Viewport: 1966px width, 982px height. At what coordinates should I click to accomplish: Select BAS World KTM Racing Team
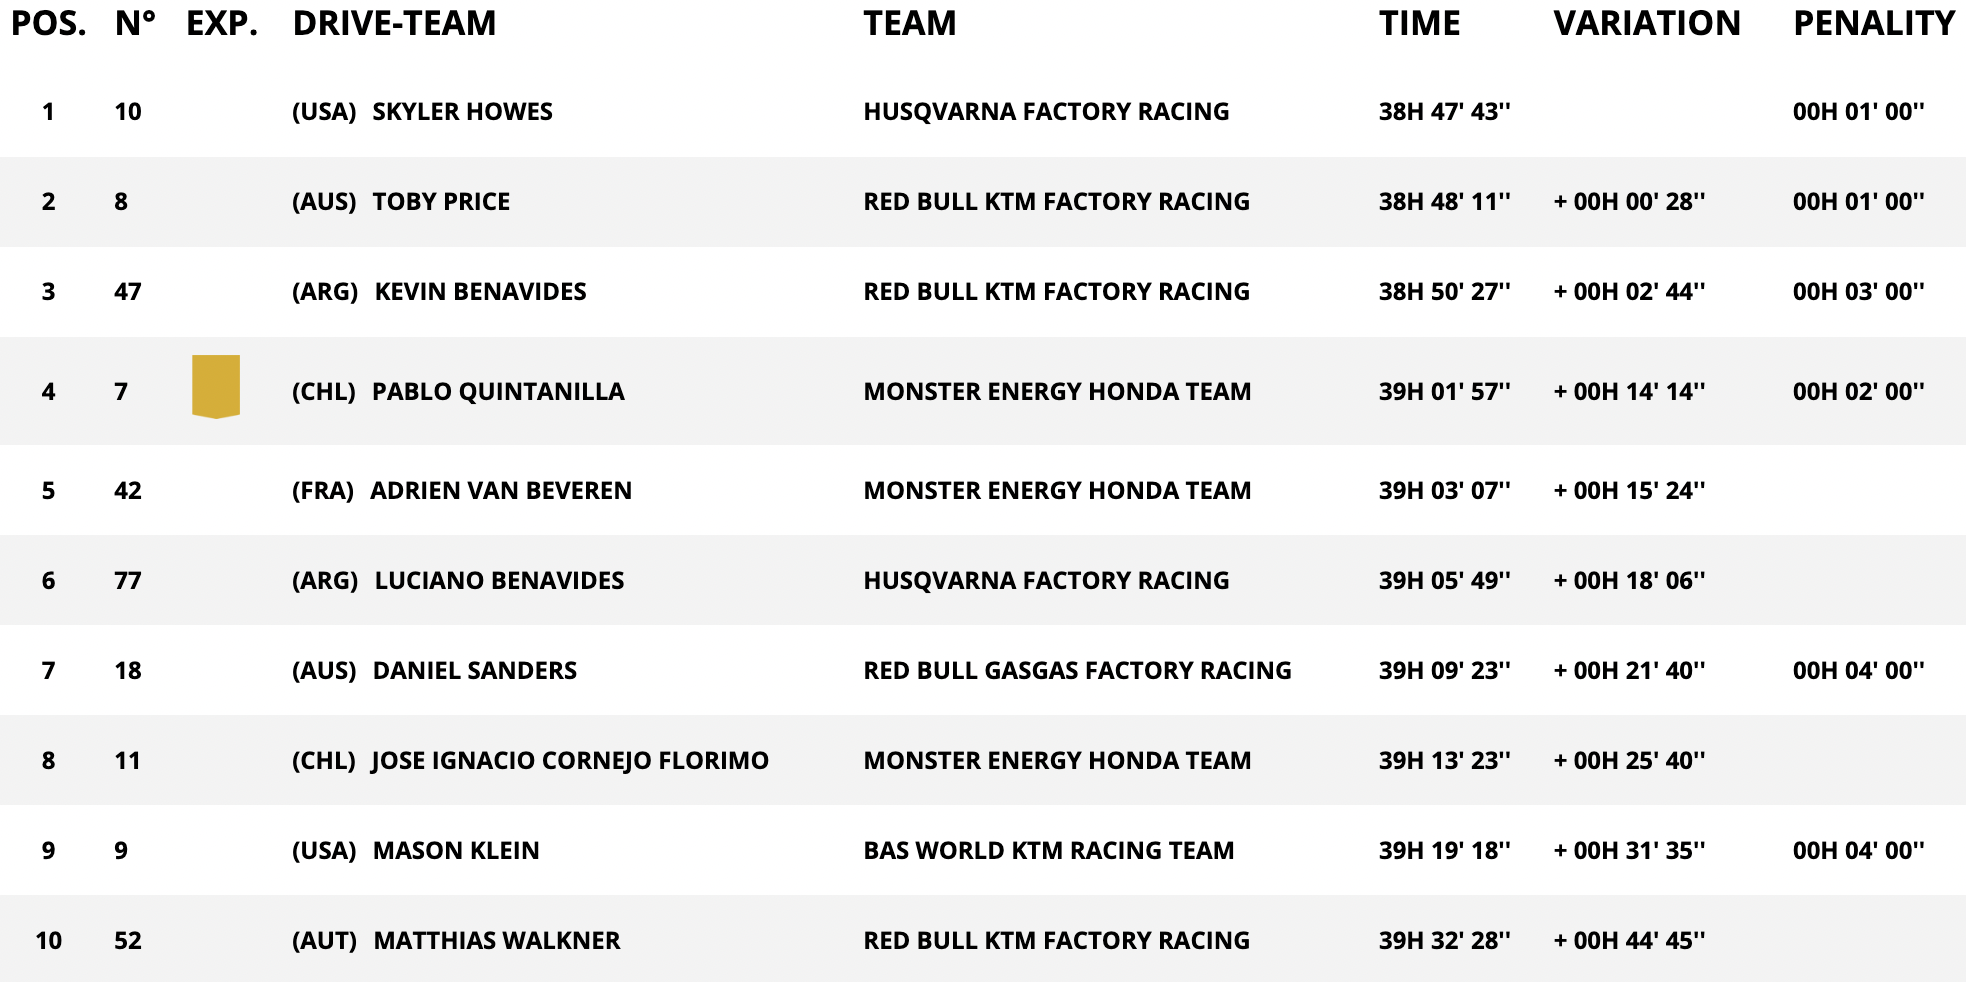[x=1048, y=850]
